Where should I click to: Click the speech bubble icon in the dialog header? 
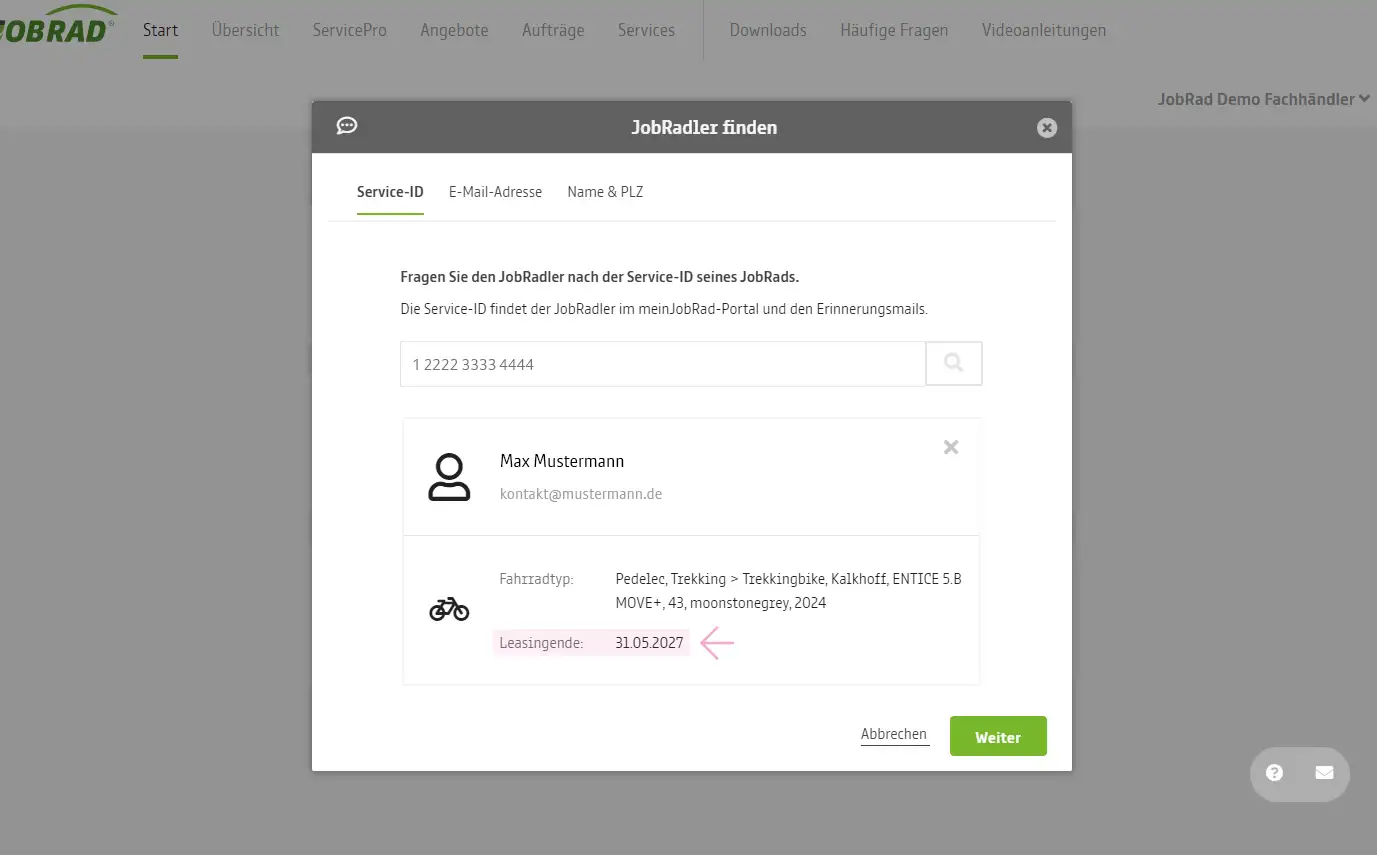pyautogui.click(x=346, y=125)
